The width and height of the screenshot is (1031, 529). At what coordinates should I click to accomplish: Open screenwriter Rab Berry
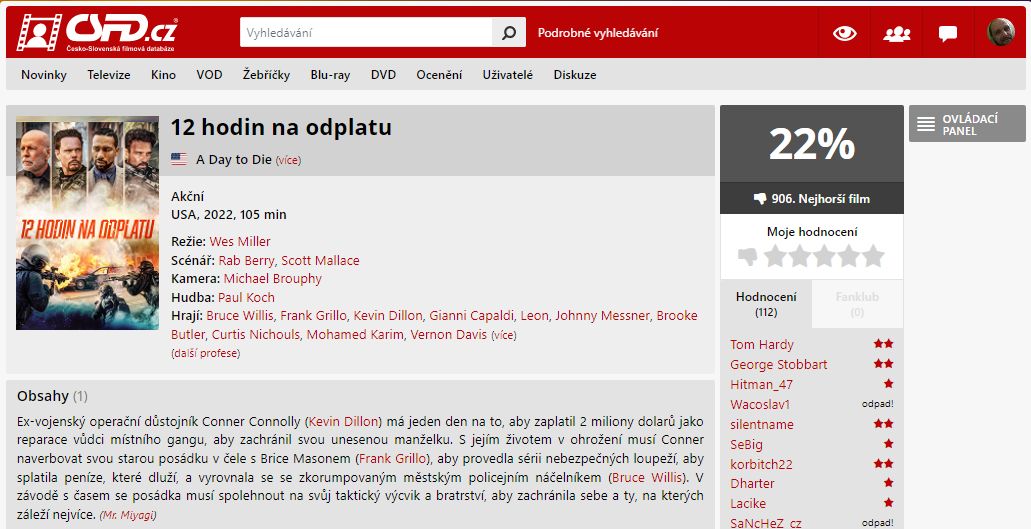[247, 260]
